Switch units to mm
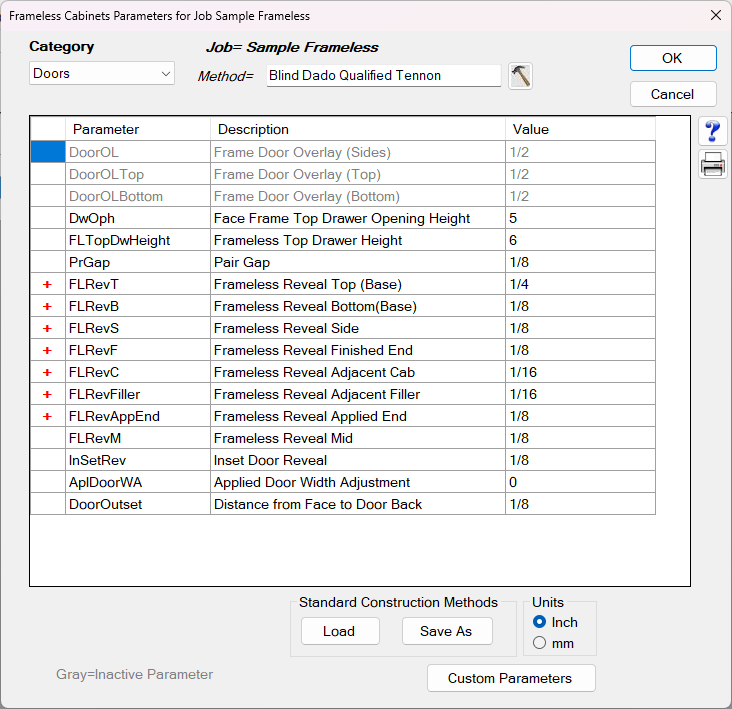The height and width of the screenshot is (709, 732). tap(540, 643)
